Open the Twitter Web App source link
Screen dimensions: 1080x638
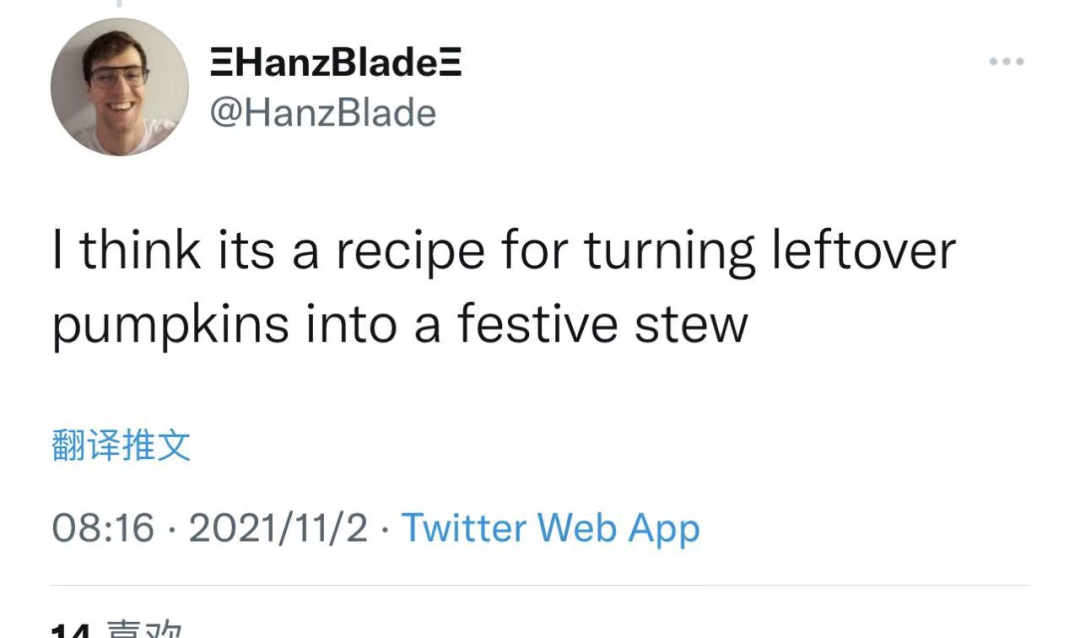550,527
